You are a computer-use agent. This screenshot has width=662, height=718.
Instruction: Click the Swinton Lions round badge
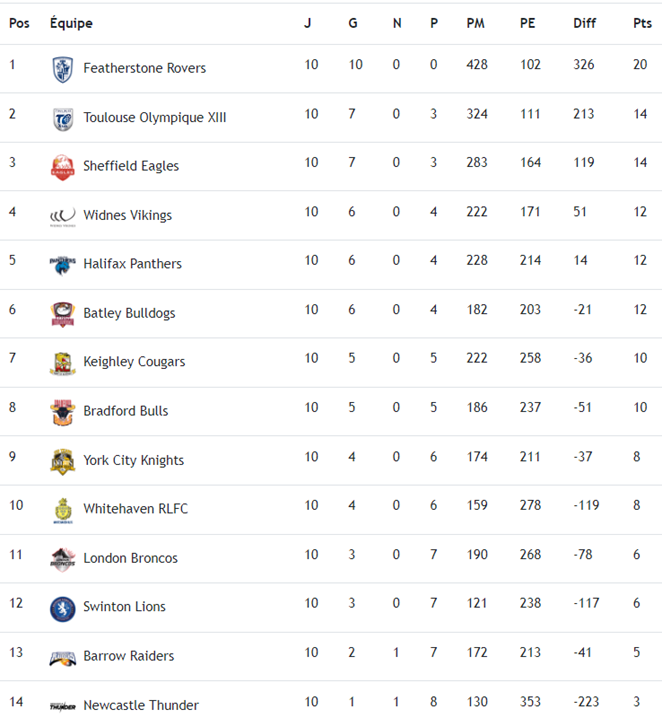[x=62, y=607]
